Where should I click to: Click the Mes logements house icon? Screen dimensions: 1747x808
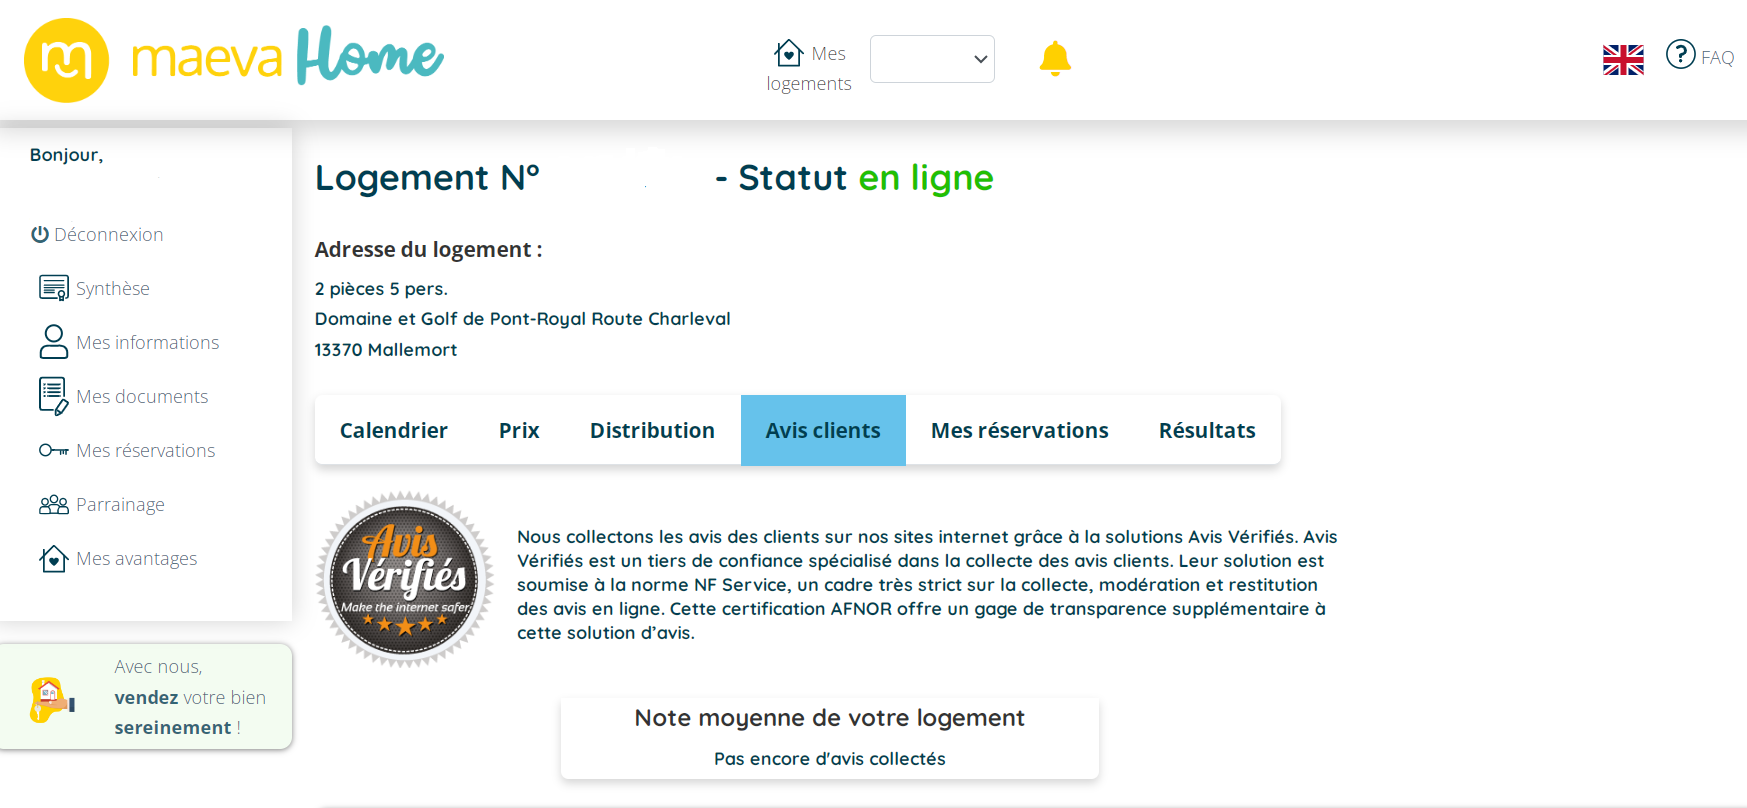coord(788,52)
